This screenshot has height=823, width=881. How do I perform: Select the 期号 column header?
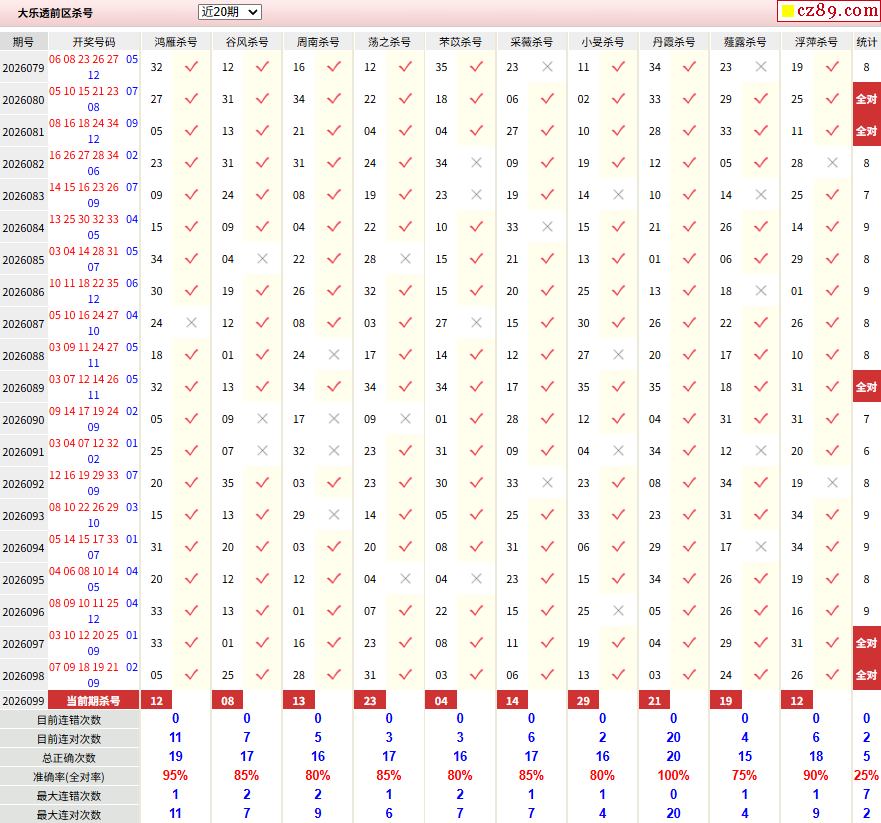pos(24,42)
